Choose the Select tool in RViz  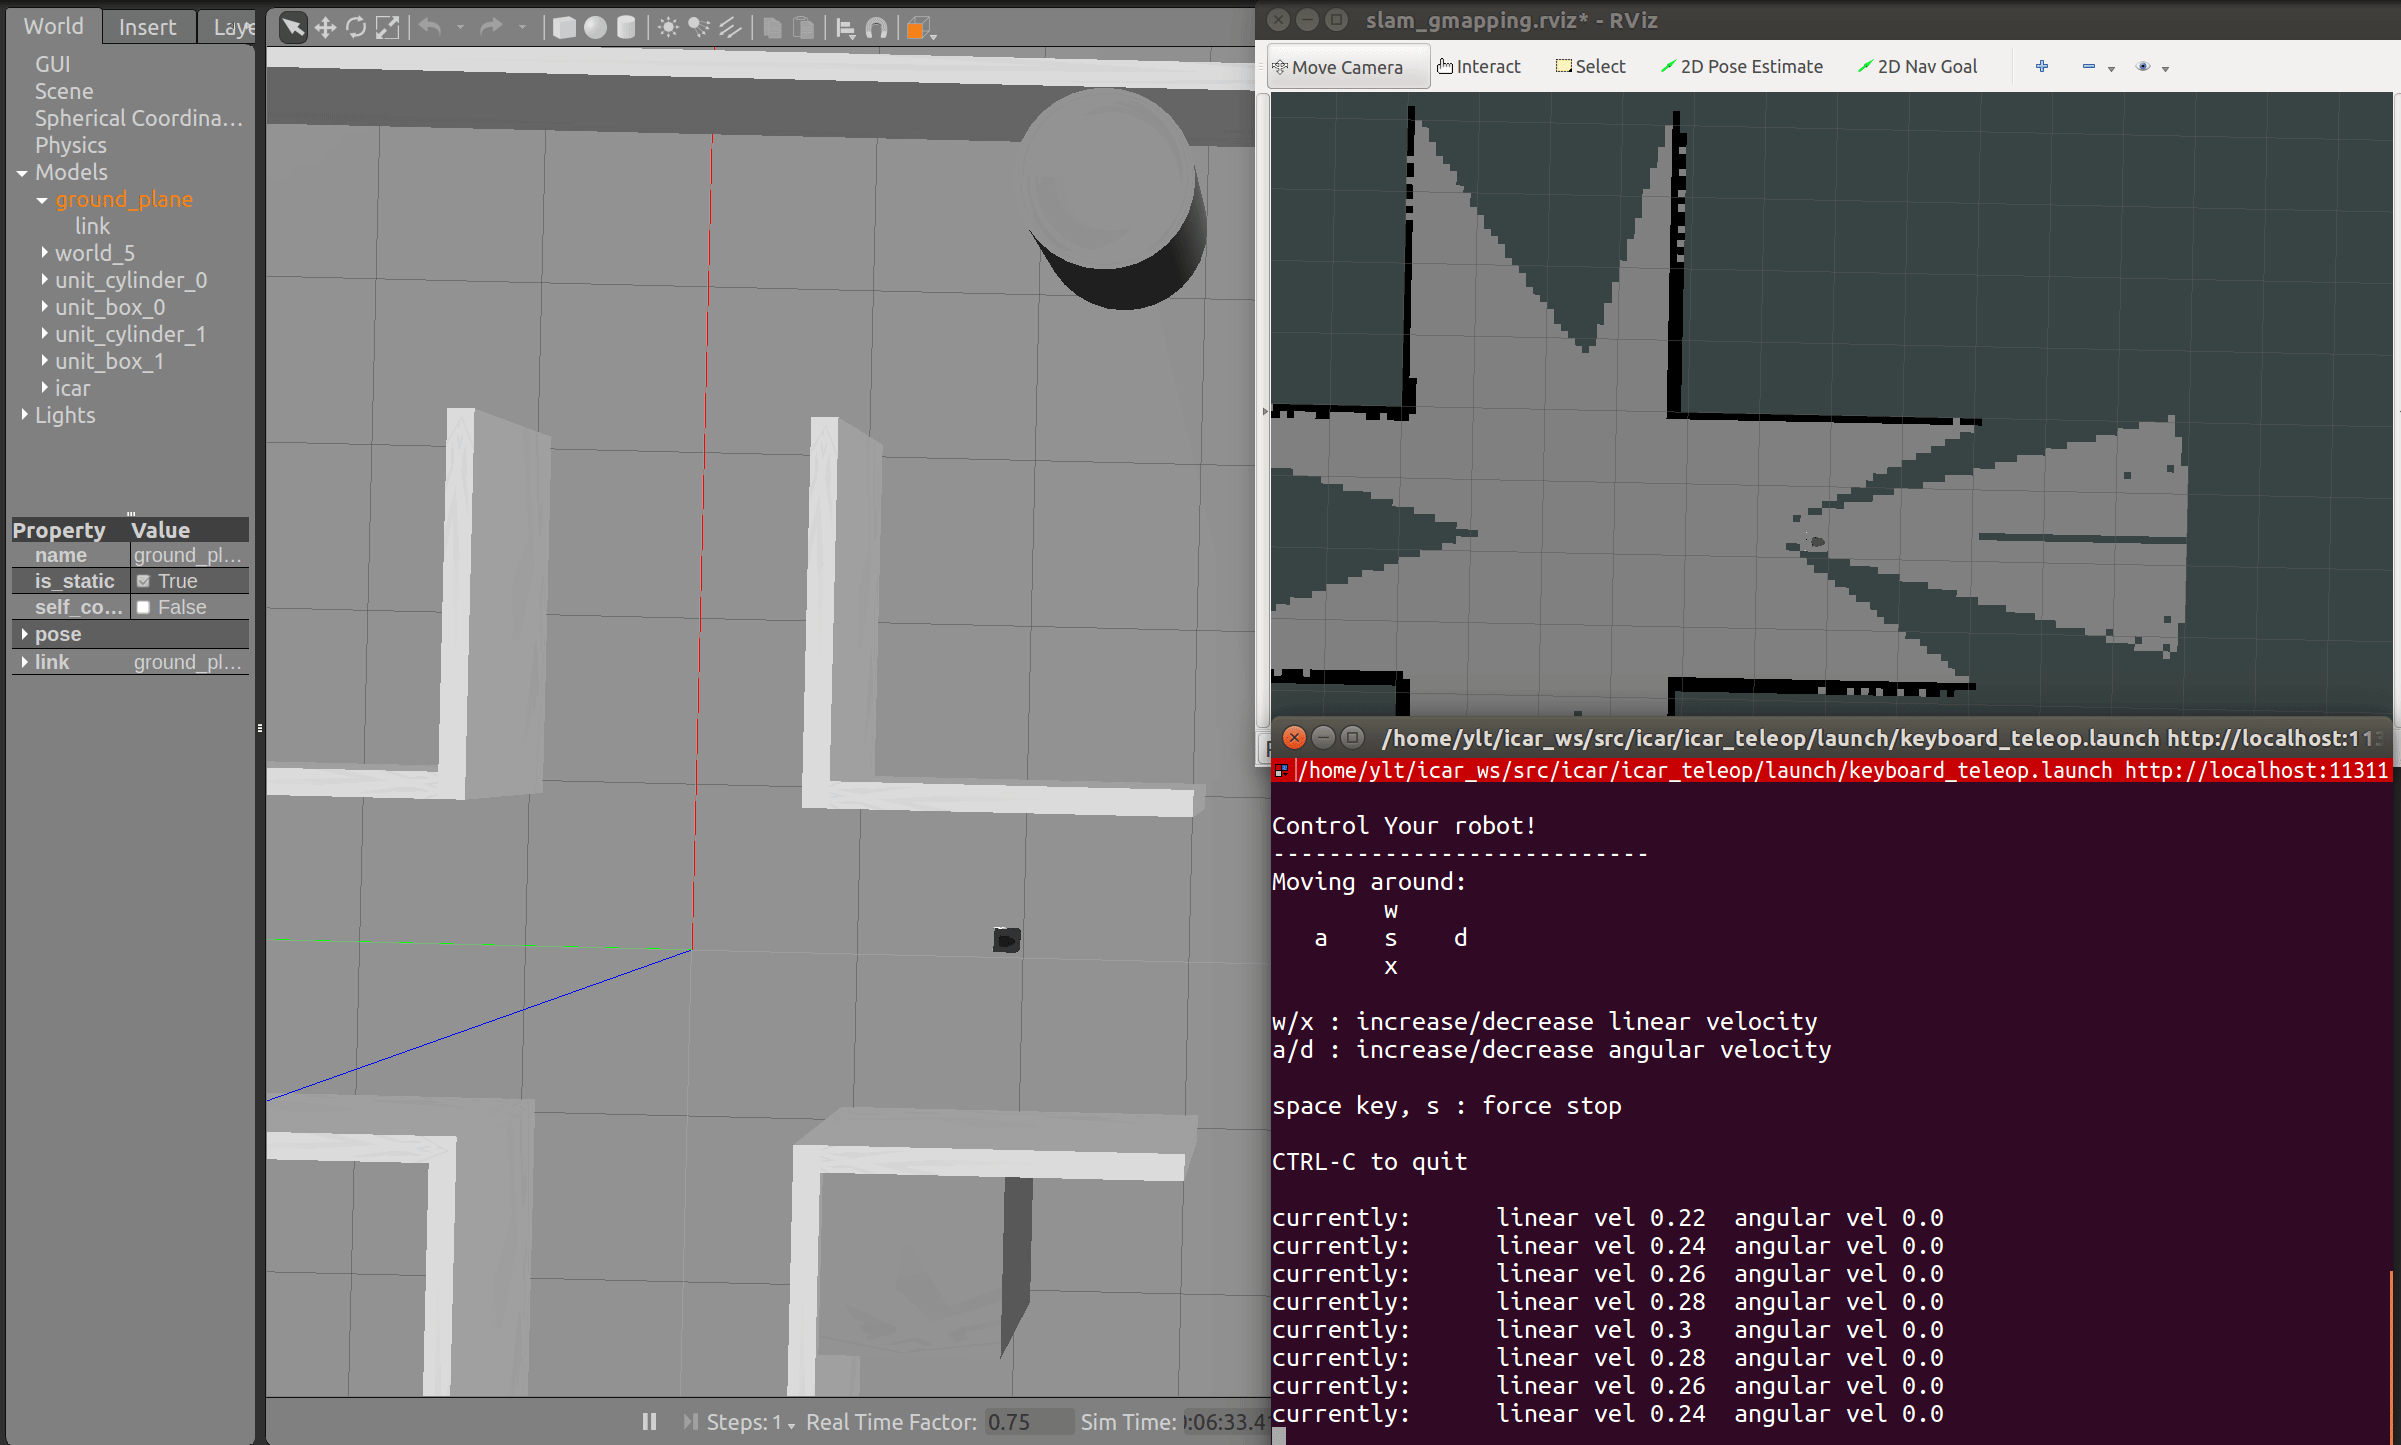pos(1590,67)
